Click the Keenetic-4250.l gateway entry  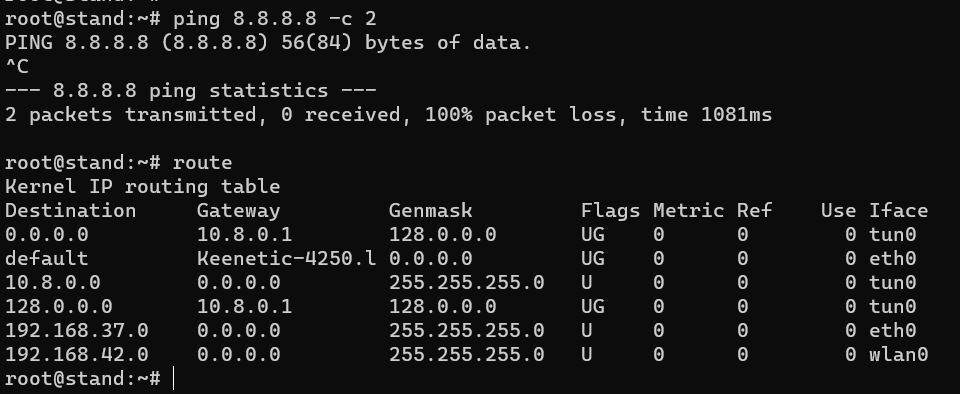(x=287, y=258)
